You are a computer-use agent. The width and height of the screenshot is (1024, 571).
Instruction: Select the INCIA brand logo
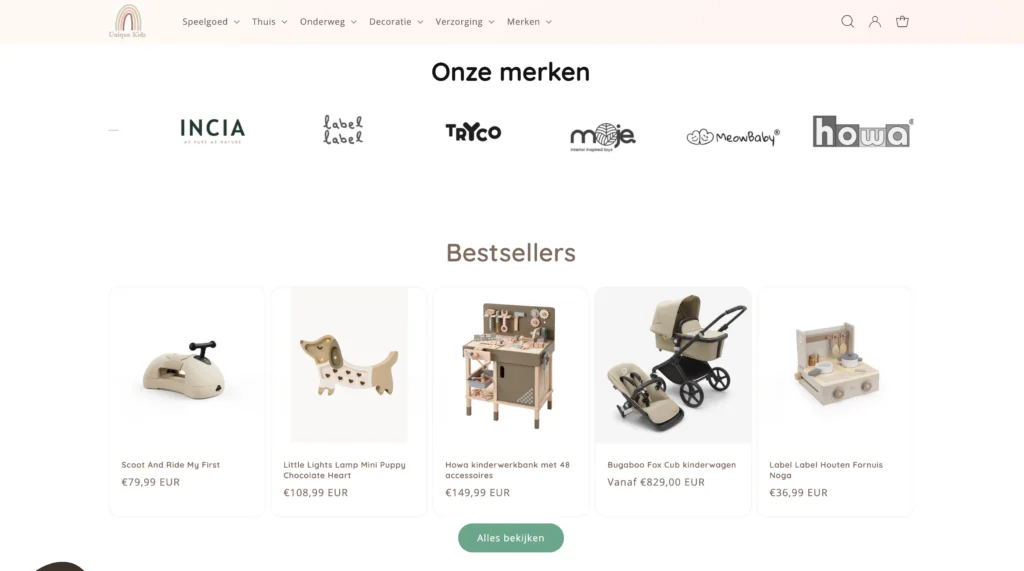(212, 131)
